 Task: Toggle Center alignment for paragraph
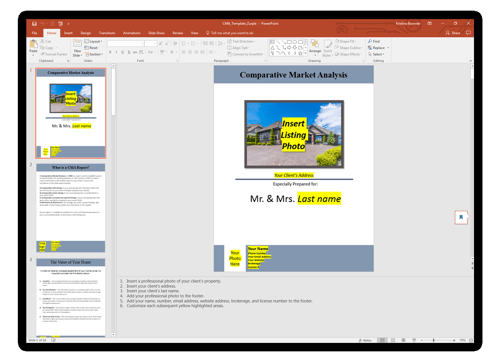click(190, 52)
